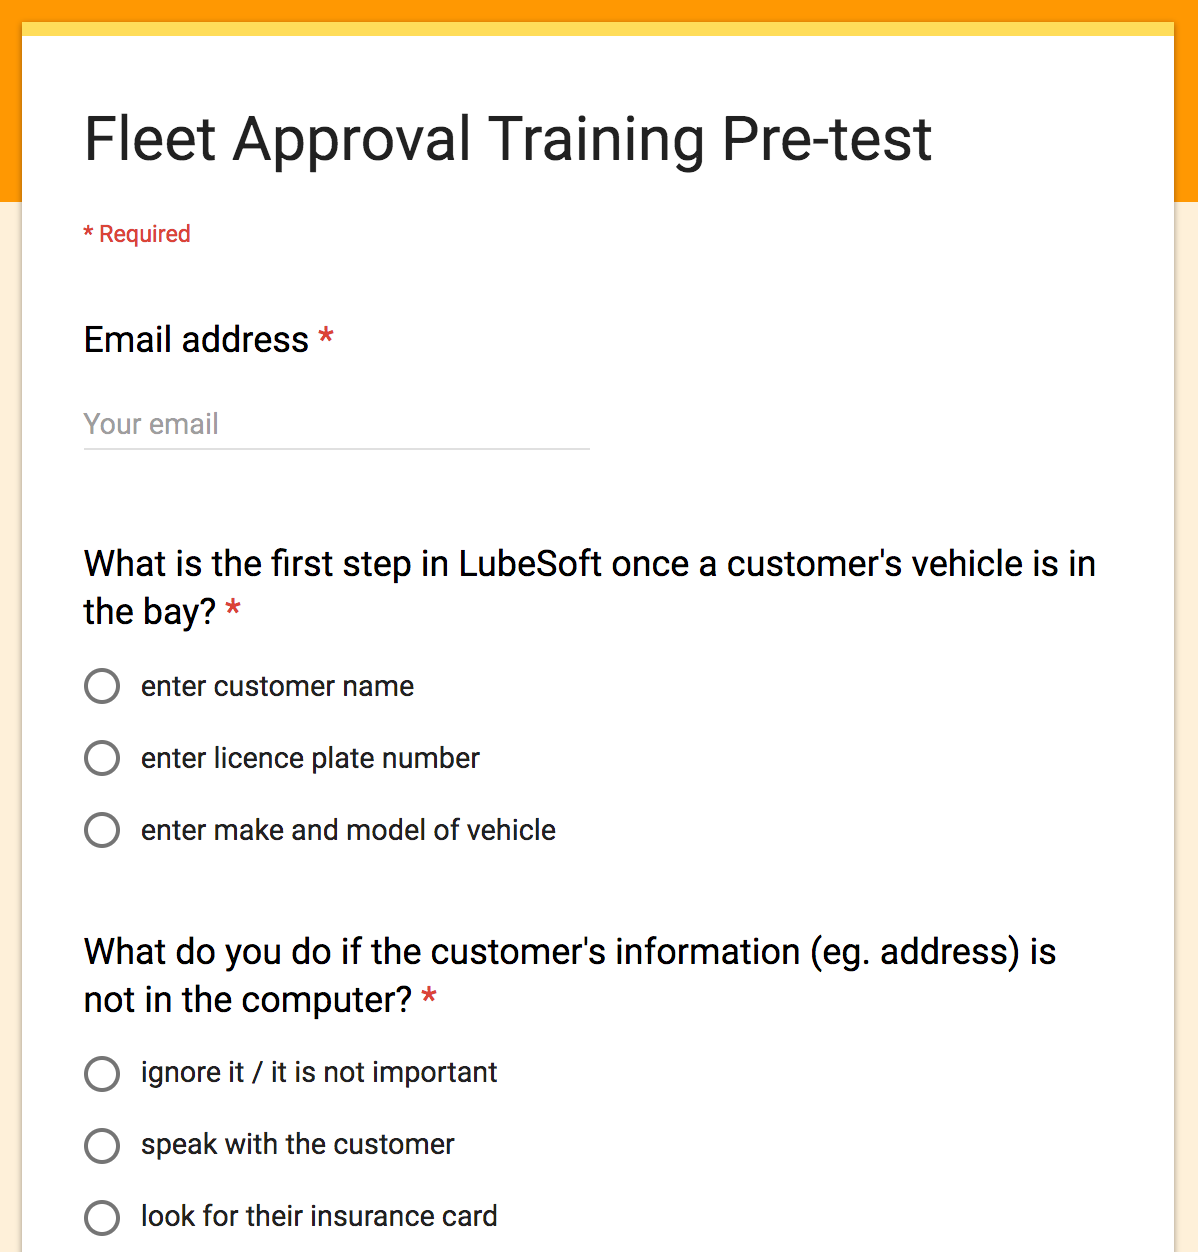Click "look for their insurance card" label text
Viewport: 1198px width, 1252px height.
click(319, 1216)
